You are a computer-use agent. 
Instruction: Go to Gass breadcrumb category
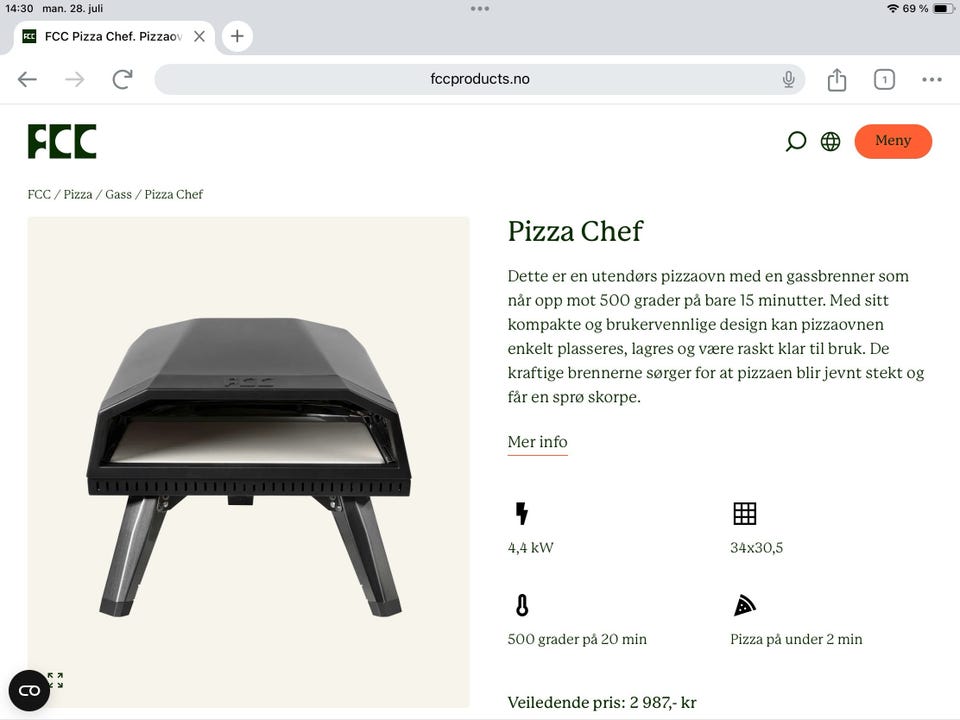(118, 194)
